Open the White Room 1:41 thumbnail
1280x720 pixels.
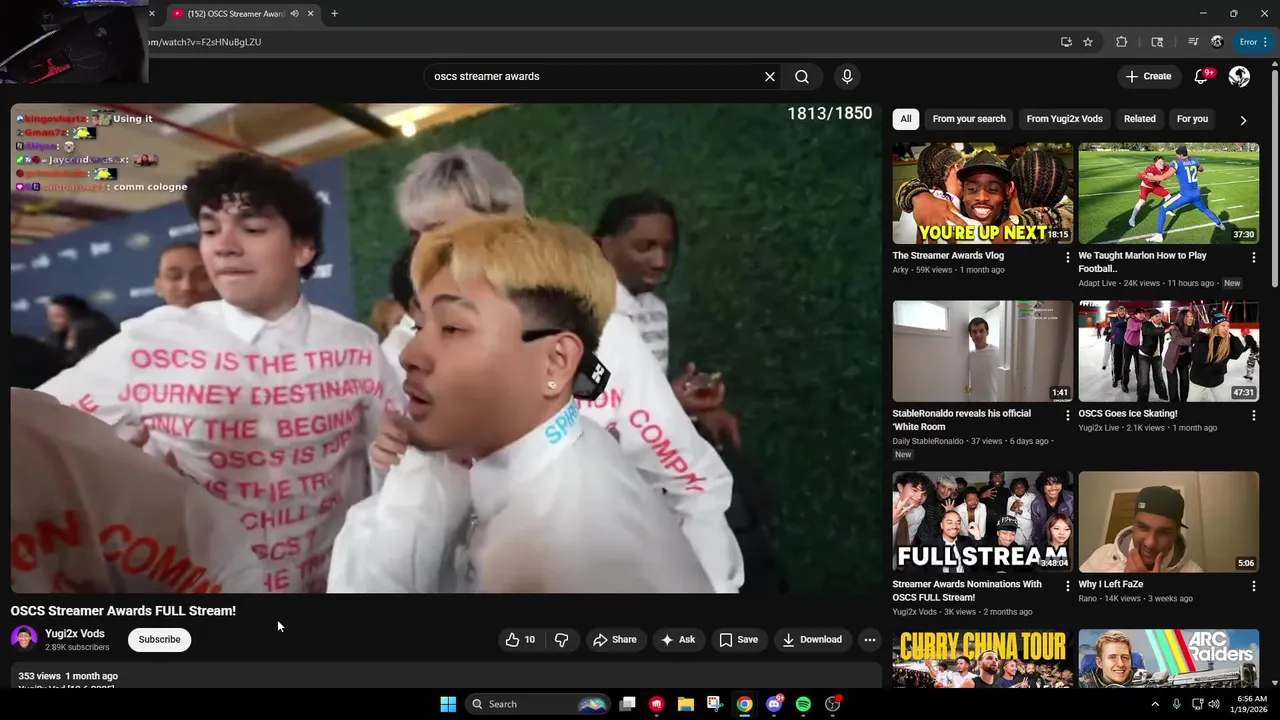pos(983,351)
